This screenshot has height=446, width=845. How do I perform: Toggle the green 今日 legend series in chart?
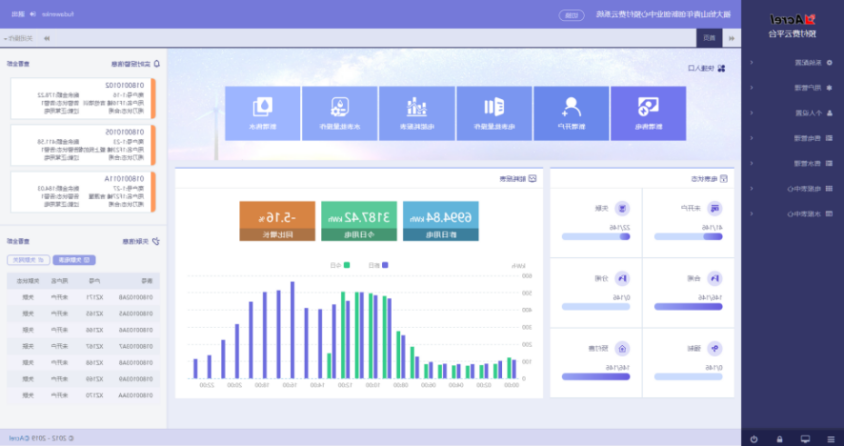pyautogui.click(x=341, y=265)
